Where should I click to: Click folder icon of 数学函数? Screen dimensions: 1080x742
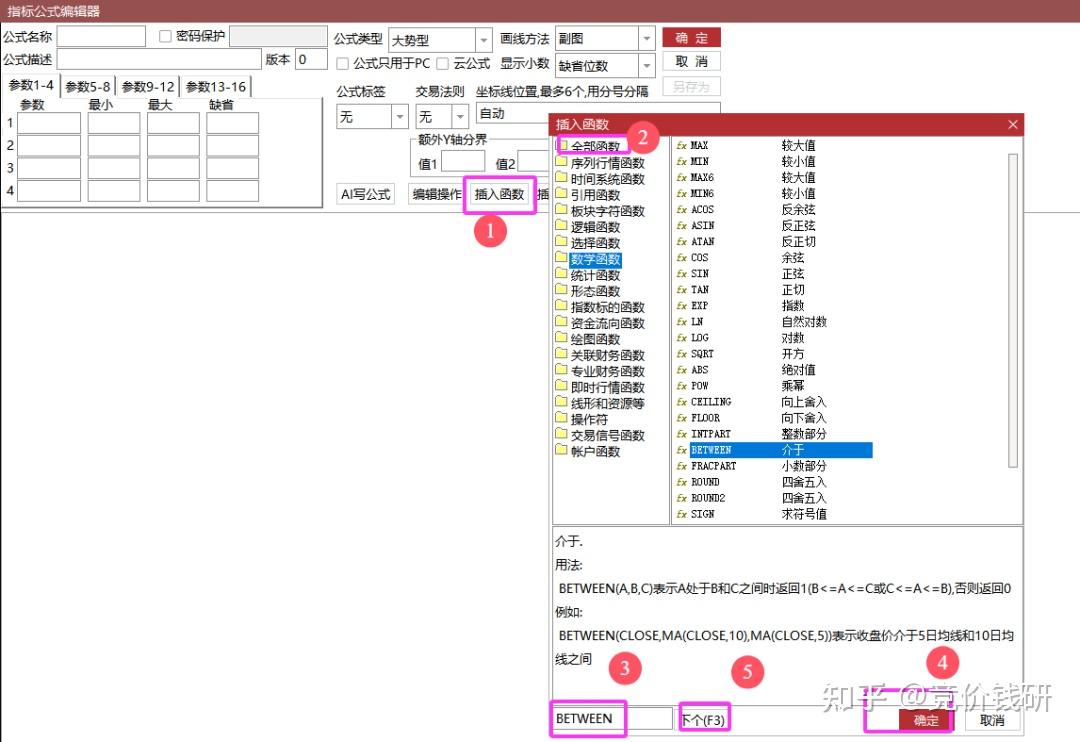pyautogui.click(x=561, y=258)
